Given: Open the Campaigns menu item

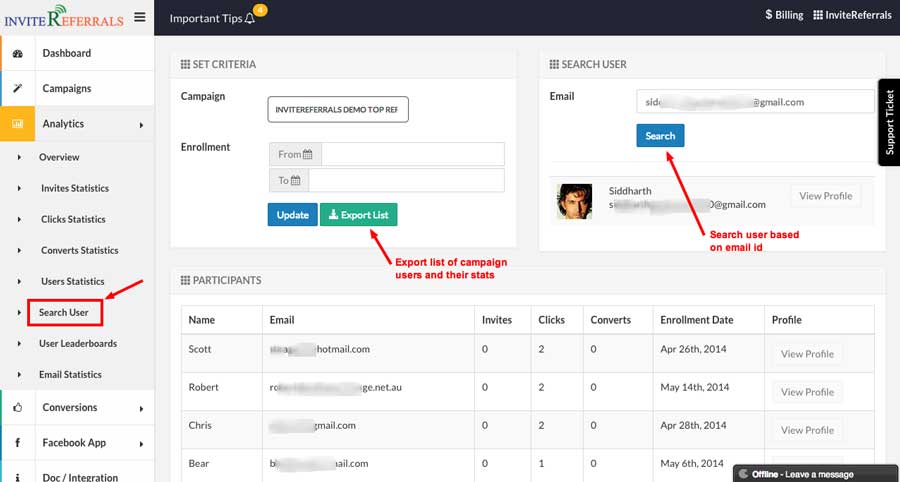Looking at the screenshot, I should 67,88.
